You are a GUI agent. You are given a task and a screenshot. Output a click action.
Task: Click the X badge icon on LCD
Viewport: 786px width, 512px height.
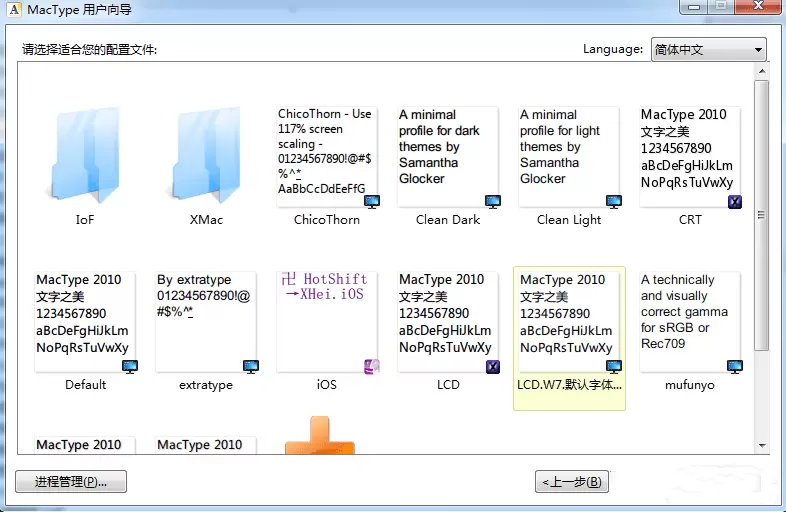[x=493, y=367]
